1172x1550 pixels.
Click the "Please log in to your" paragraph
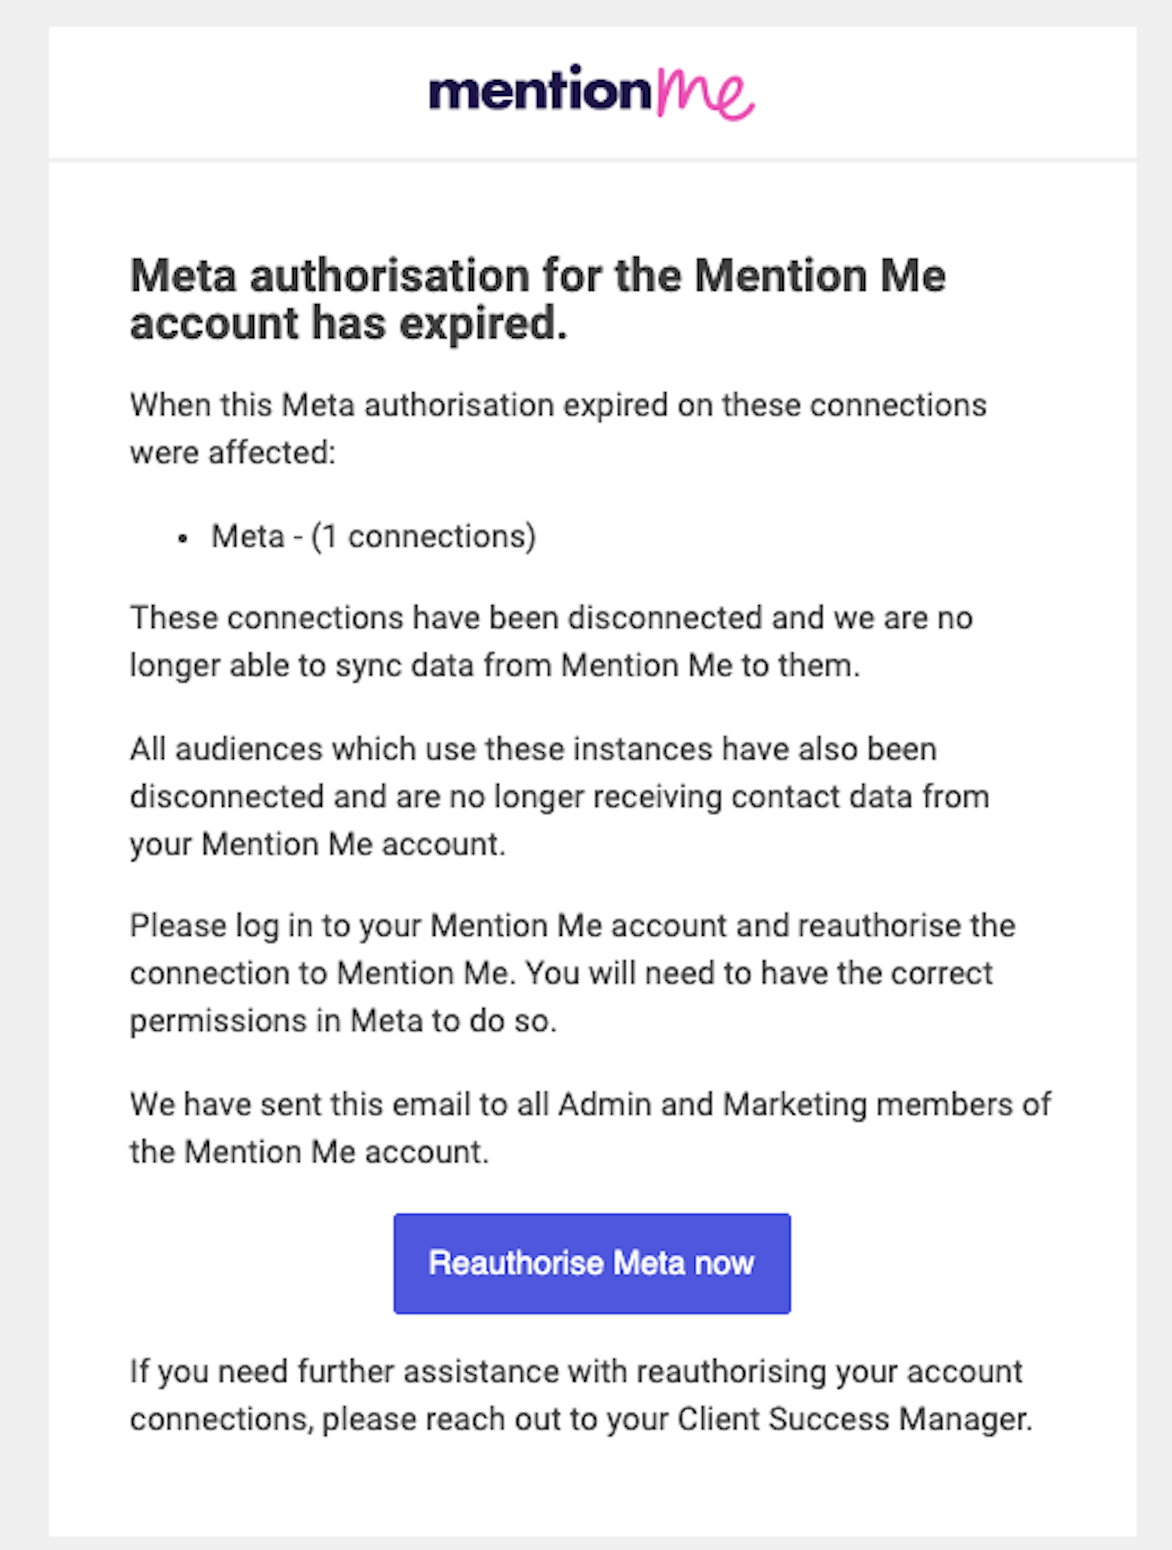click(x=572, y=973)
